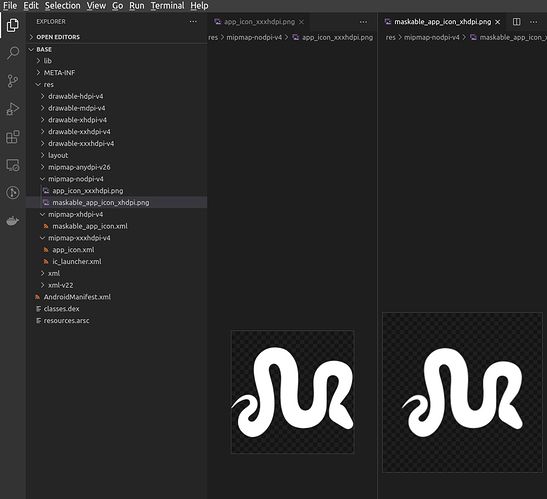The width and height of the screenshot is (547, 499).
Task: Open the Explorer view in activity bar
Action: 13,25
